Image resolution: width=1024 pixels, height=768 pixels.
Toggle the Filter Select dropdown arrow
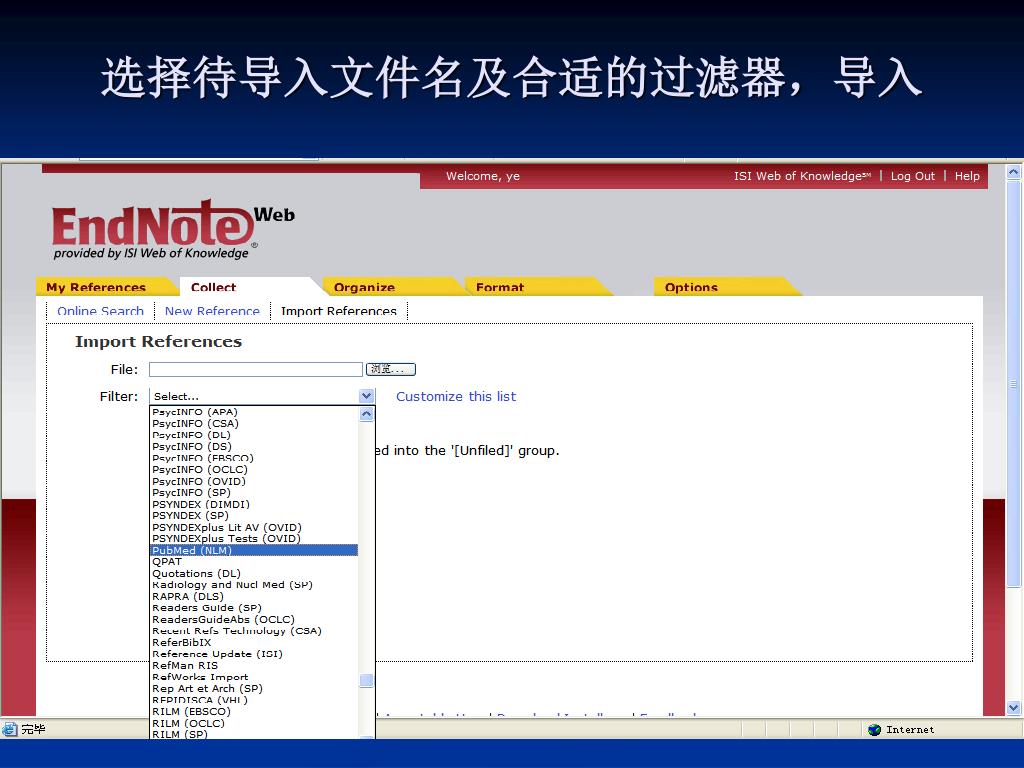pos(366,396)
